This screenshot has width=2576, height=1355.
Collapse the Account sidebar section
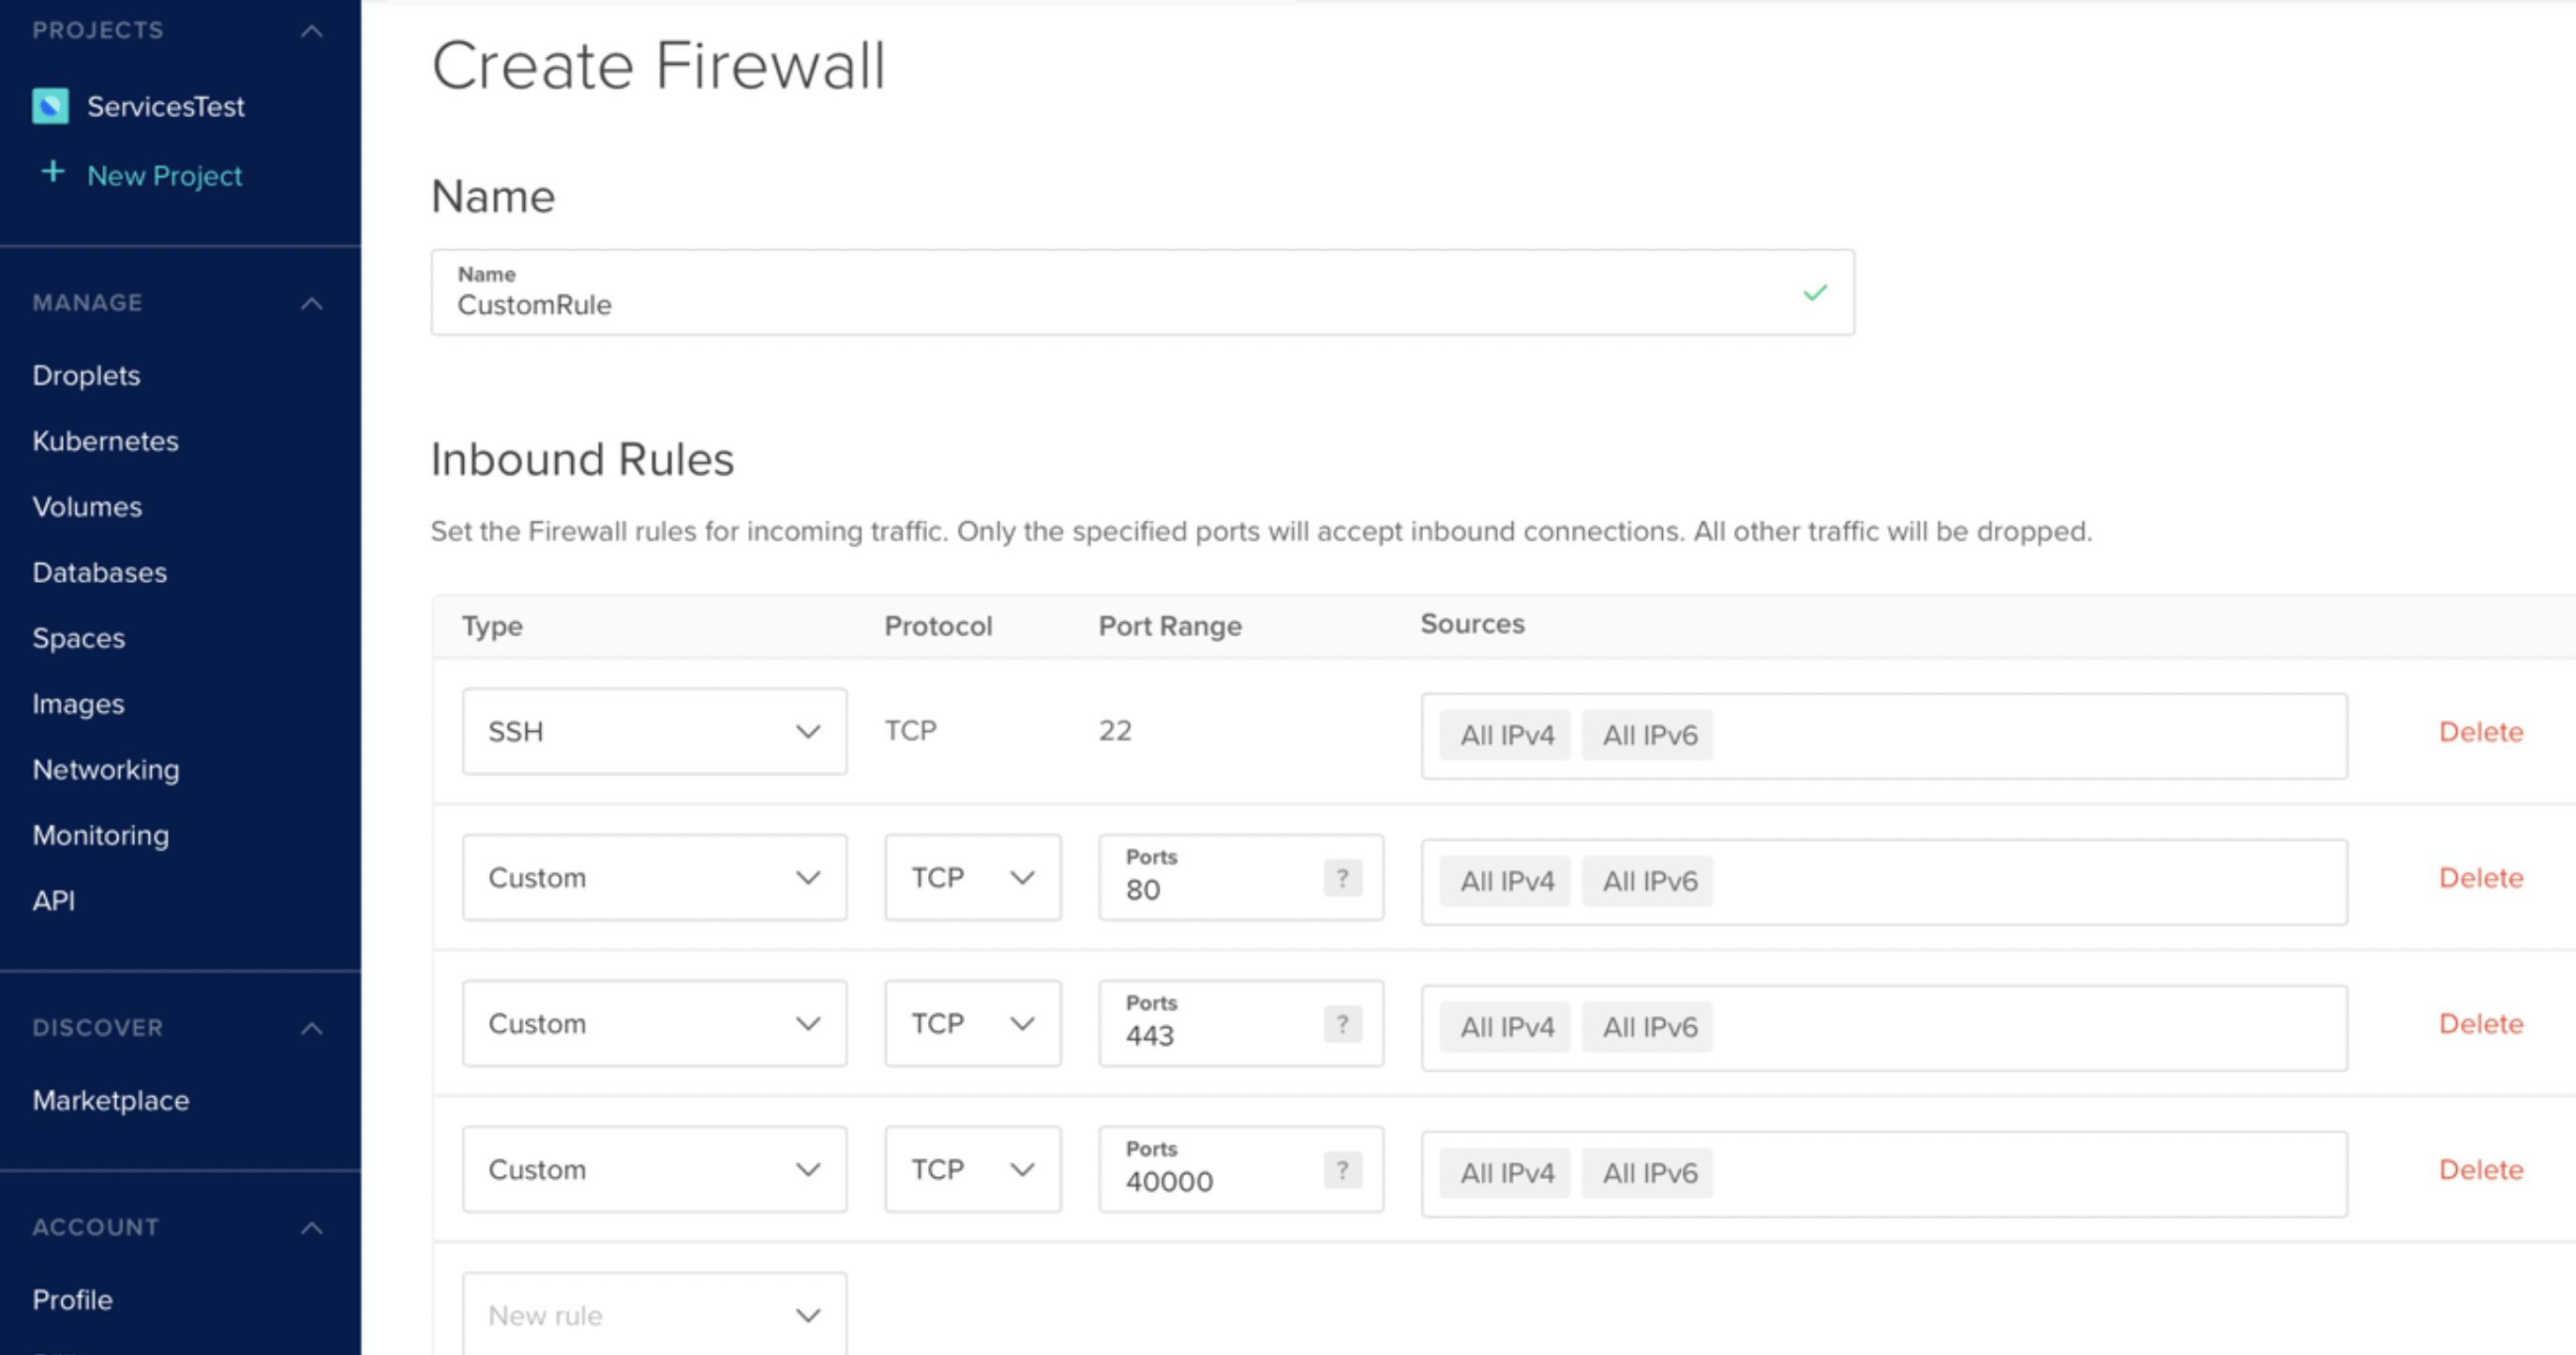point(312,1228)
